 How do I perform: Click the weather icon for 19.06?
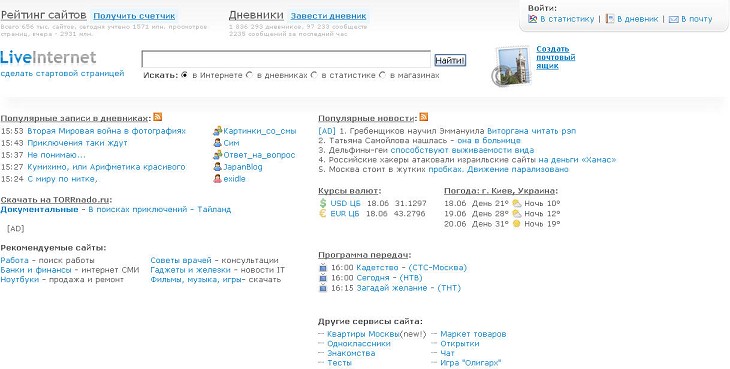coord(517,214)
